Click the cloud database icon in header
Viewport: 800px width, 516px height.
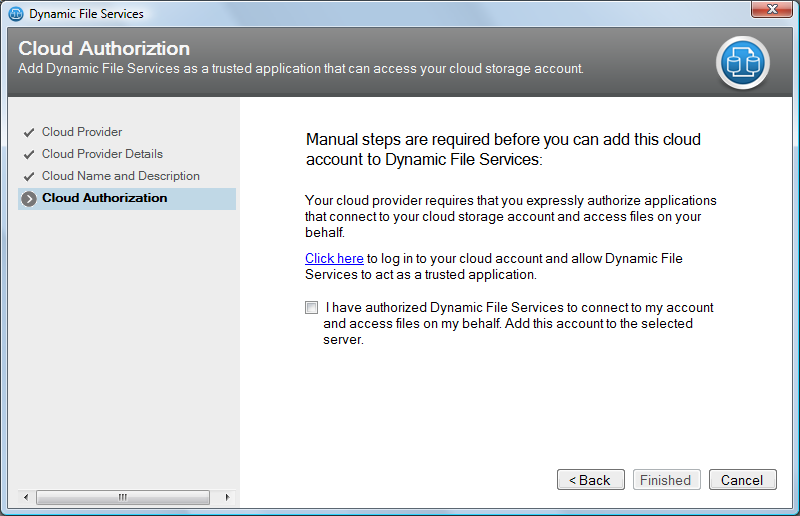[x=742, y=62]
